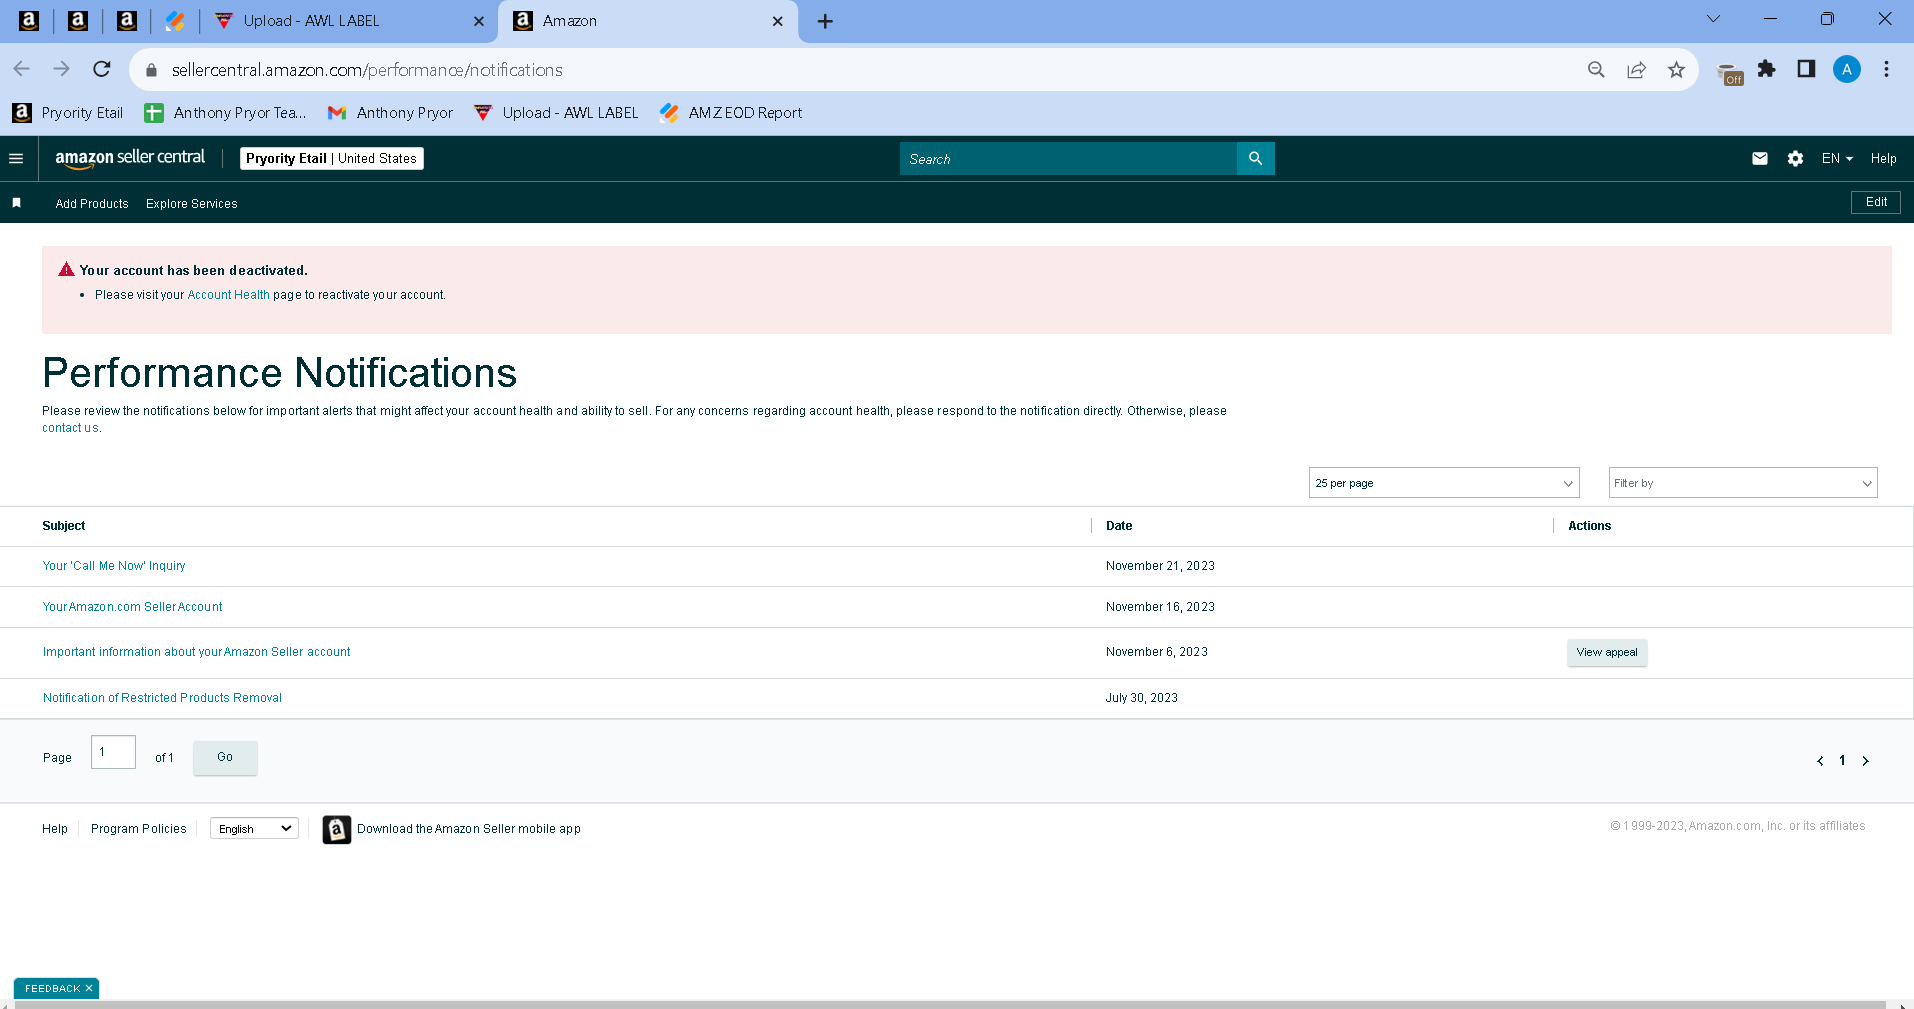
Task: Open the Program Policies link
Action: (x=139, y=829)
